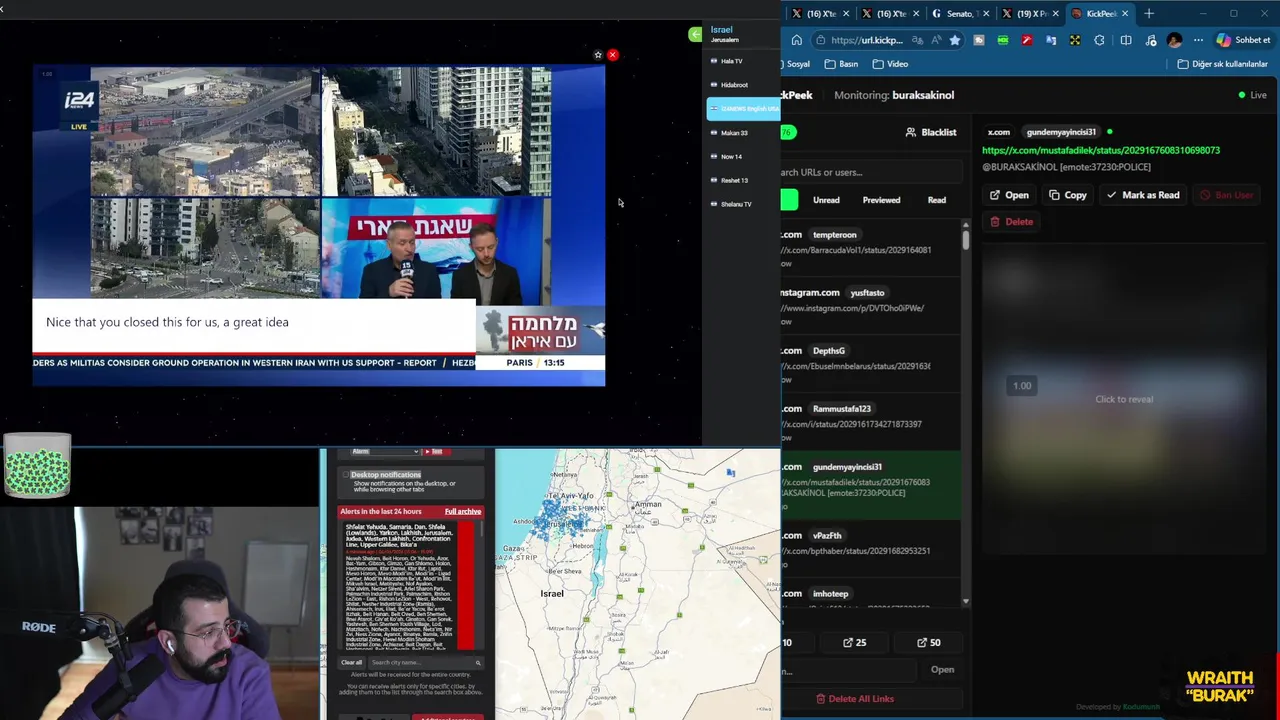Click the read aloud icon in address bar

[x=936, y=40]
